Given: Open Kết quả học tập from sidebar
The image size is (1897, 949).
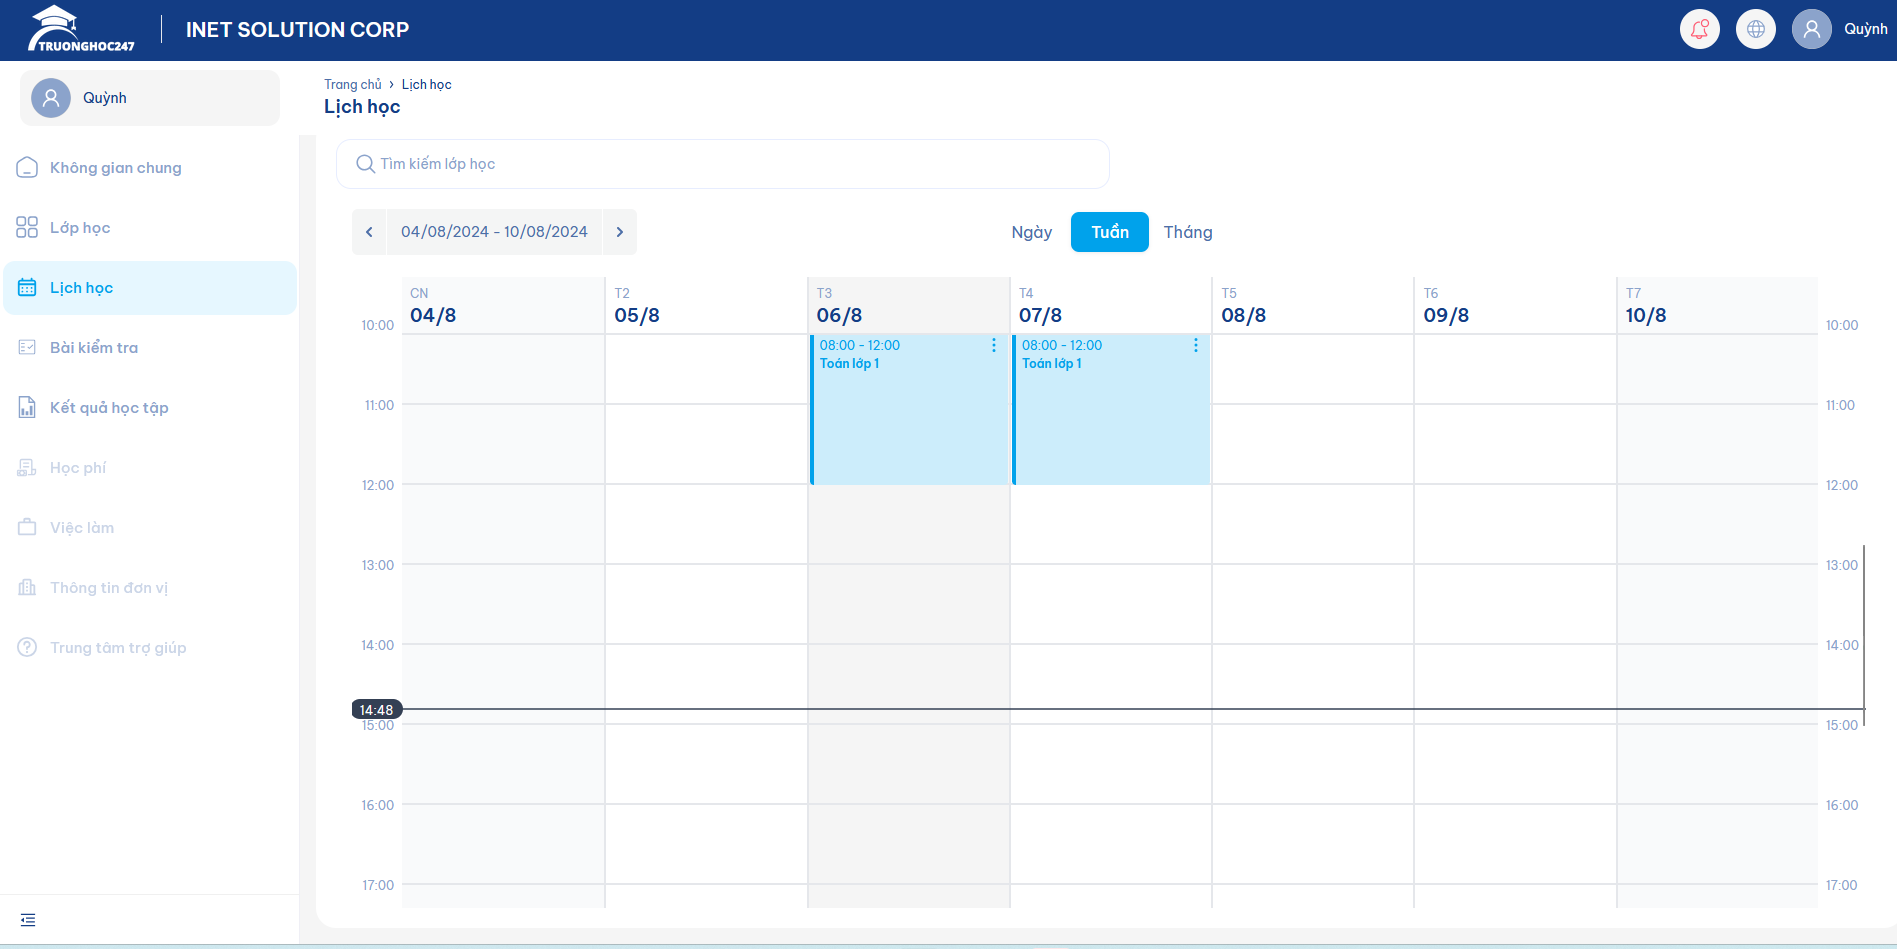Looking at the screenshot, I should click(x=109, y=408).
